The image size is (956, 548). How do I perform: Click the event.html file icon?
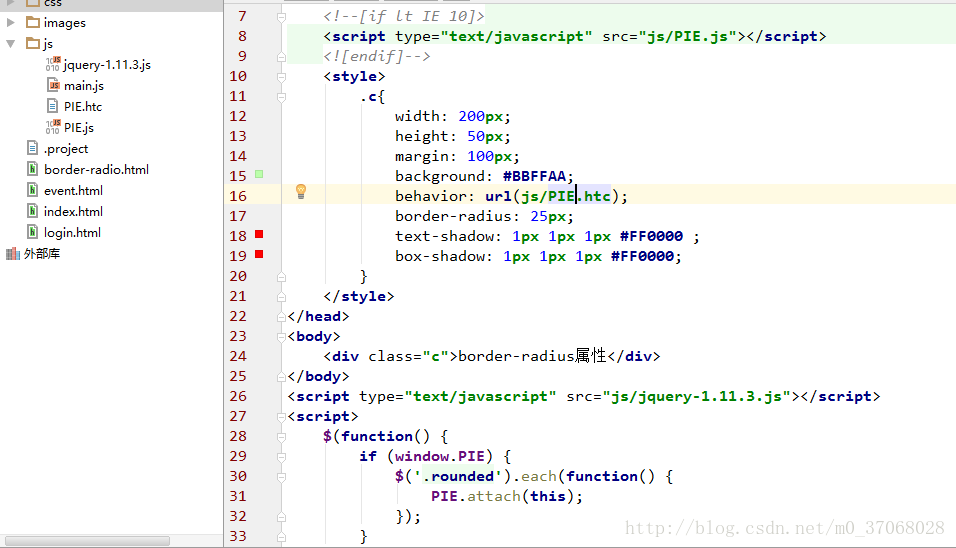tap(33, 190)
